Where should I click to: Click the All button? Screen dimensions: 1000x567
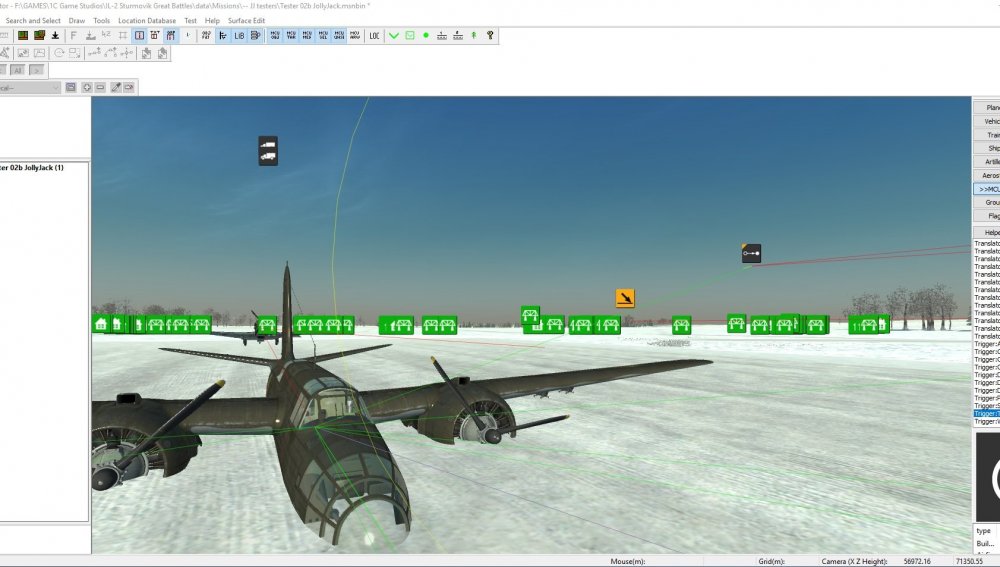[18, 70]
